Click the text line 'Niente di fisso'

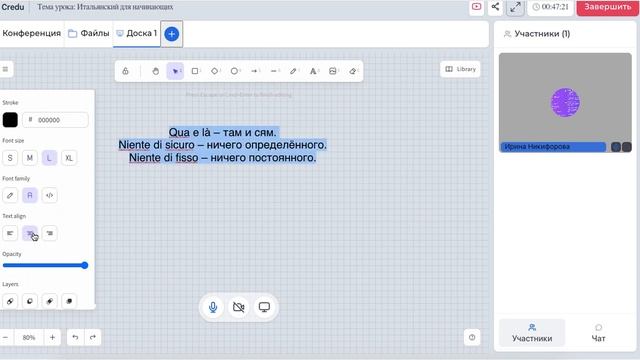163,158
